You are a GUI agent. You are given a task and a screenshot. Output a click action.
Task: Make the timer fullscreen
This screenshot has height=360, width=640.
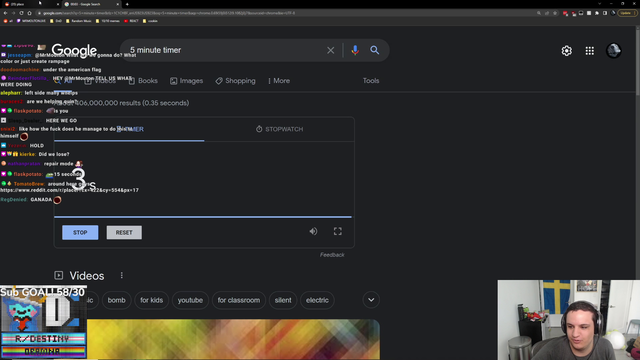pyautogui.click(x=338, y=231)
